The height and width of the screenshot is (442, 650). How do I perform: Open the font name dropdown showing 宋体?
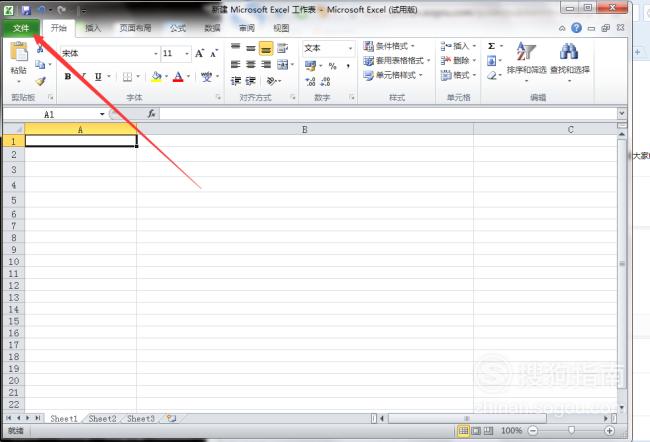point(155,53)
